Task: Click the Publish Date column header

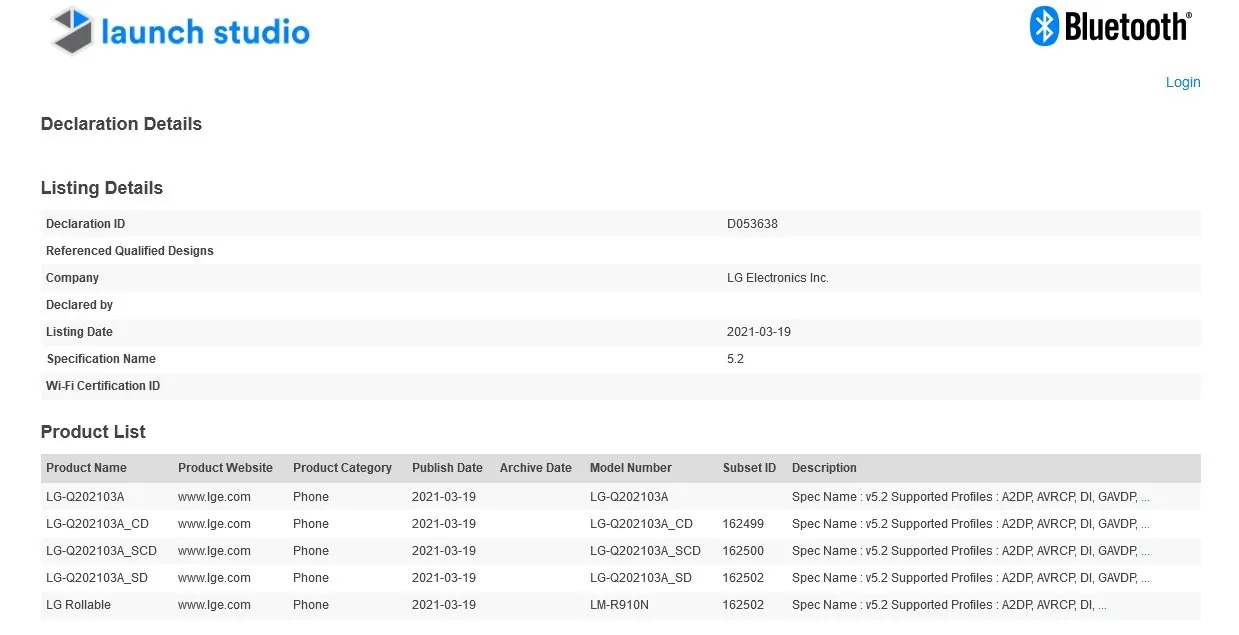Action: pos(447,468)
